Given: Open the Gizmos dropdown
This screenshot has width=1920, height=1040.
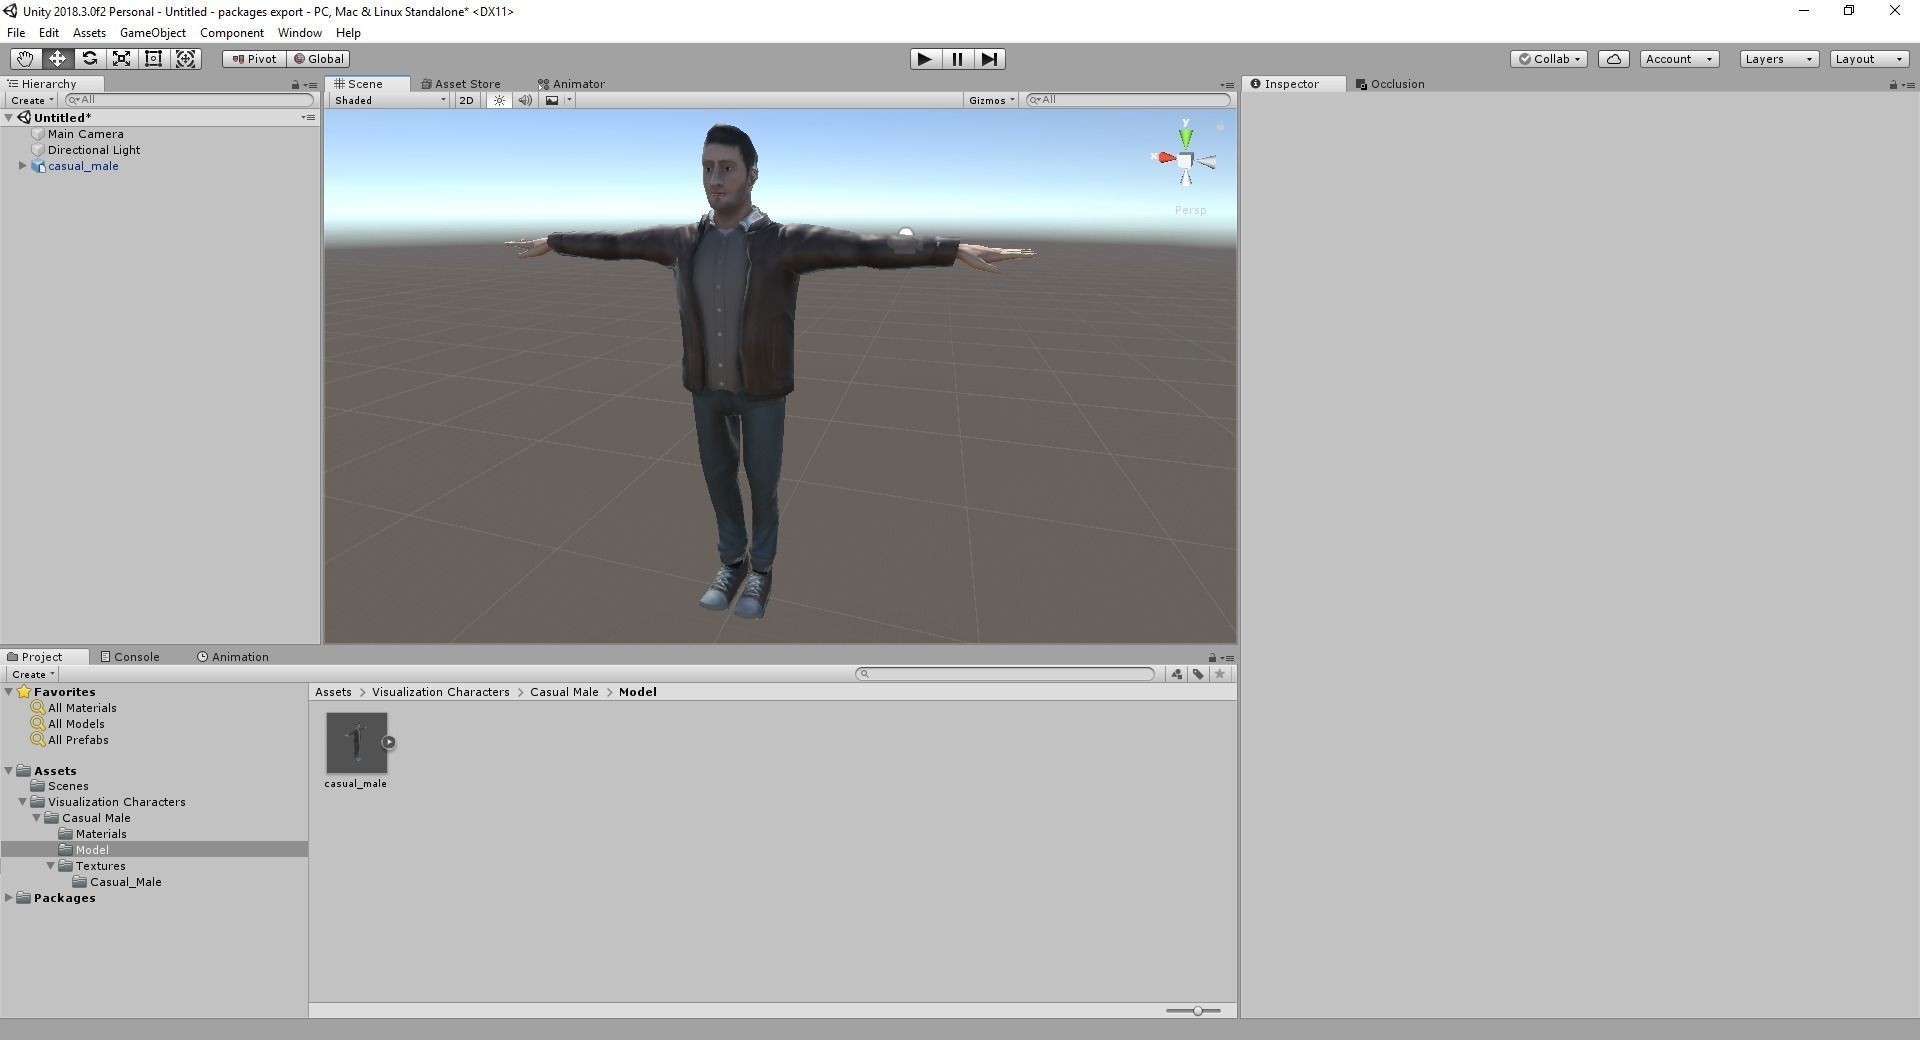Looking at the screenshot, I should pos(990,100).
